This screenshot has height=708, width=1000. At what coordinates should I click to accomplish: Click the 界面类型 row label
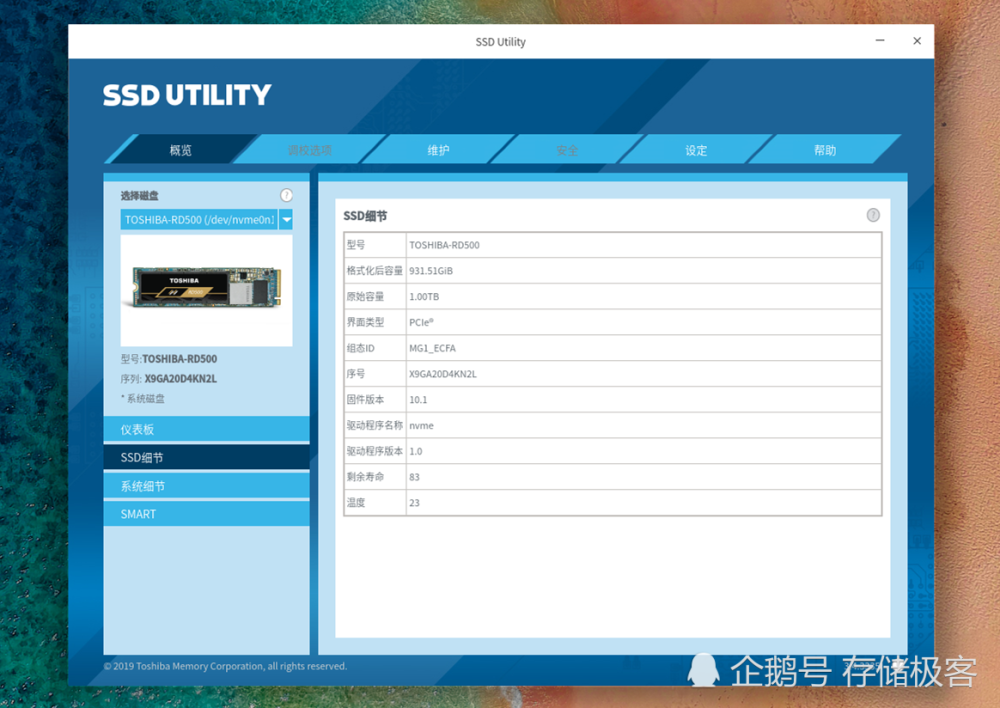point(365,322)
